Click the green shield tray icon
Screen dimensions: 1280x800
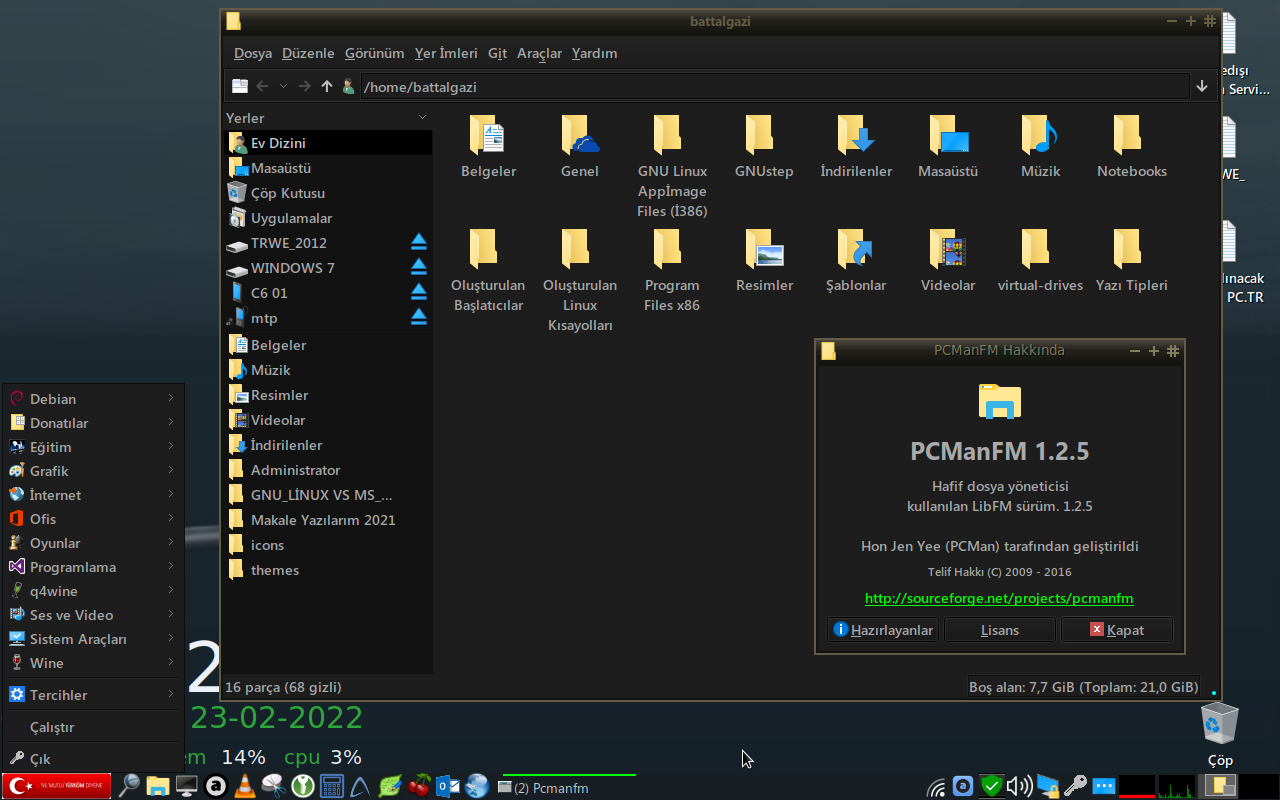[991, 786]
